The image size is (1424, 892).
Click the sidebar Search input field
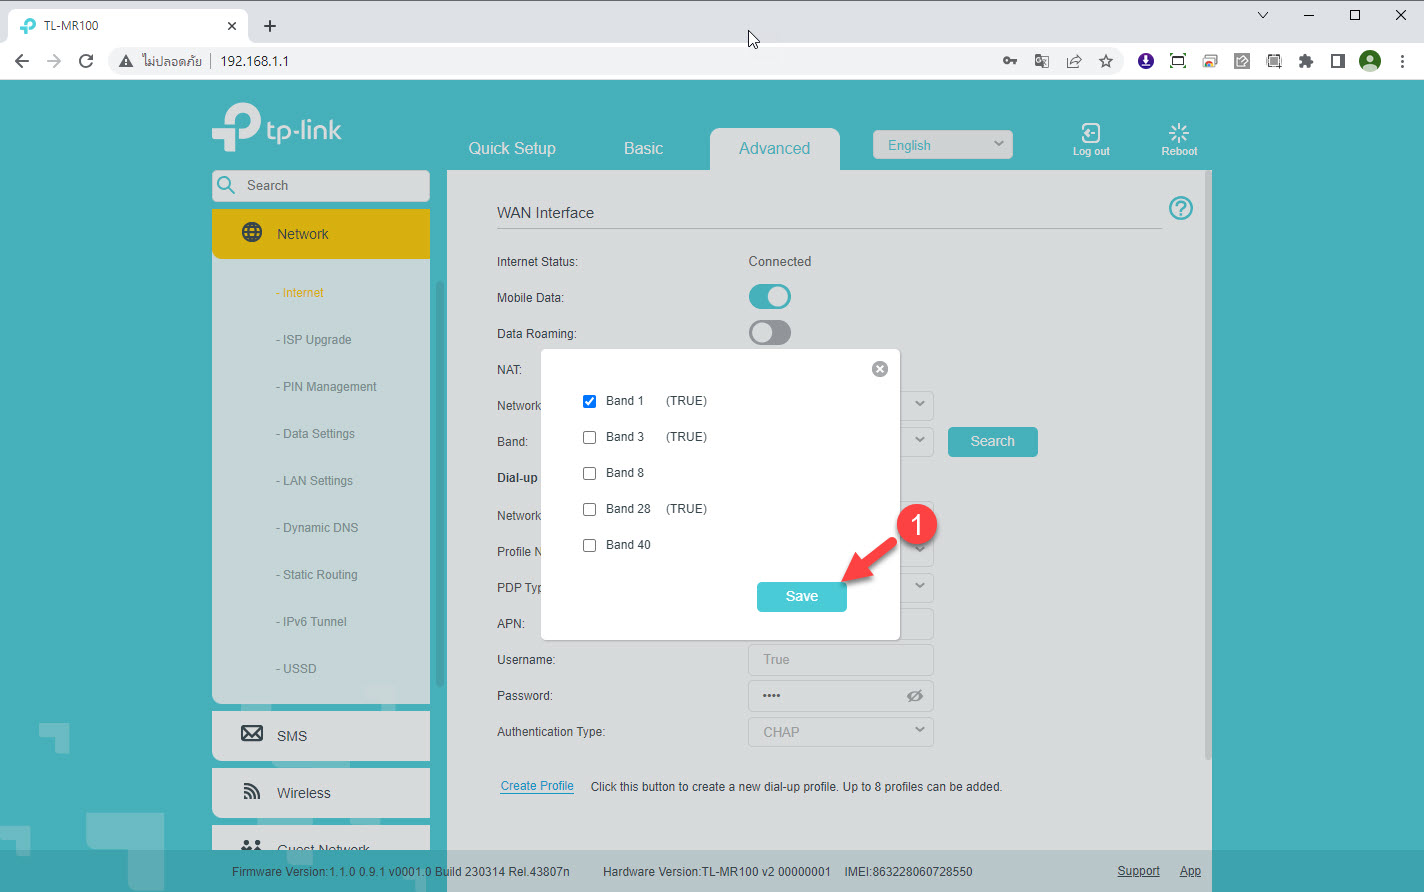click(x=330, y=186)
